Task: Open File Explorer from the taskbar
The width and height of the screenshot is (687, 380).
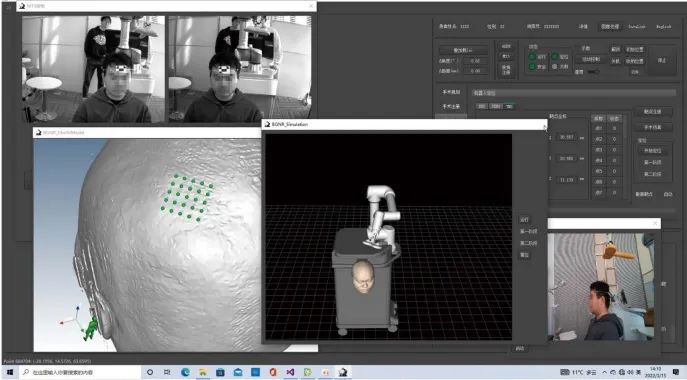Action: [203, 372]
